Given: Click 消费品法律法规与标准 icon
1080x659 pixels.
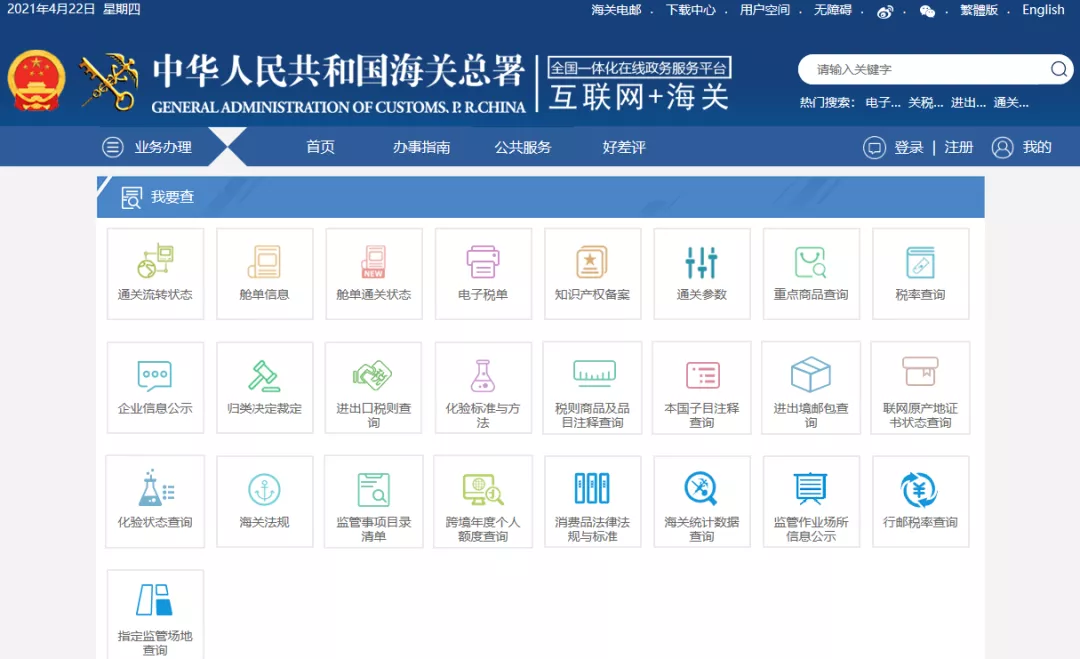Looking at the screenshot, I should tap(592, 488).
